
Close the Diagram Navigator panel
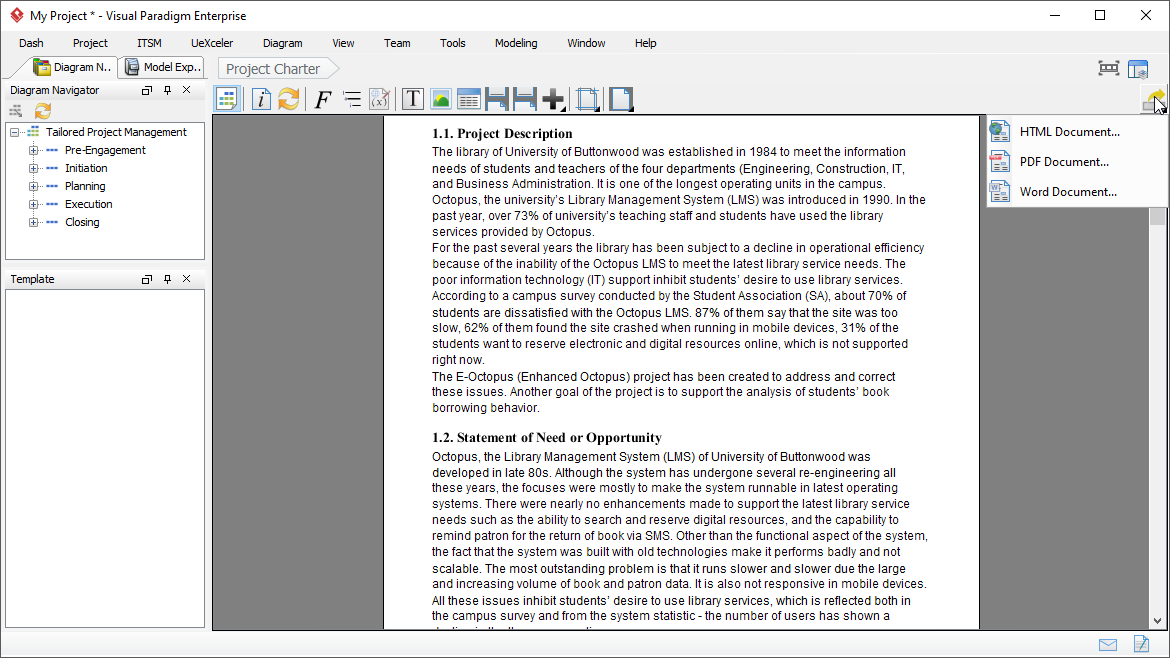[187, 90]
